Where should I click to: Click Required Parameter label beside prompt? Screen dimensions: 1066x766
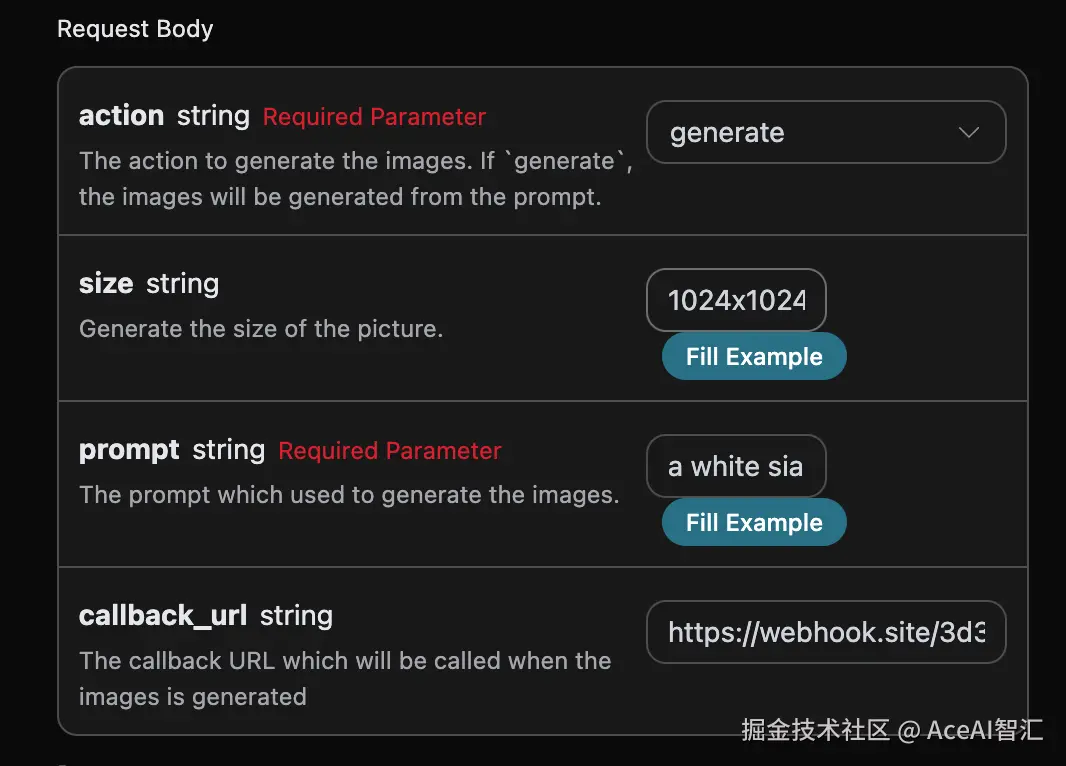click(389, 451)
